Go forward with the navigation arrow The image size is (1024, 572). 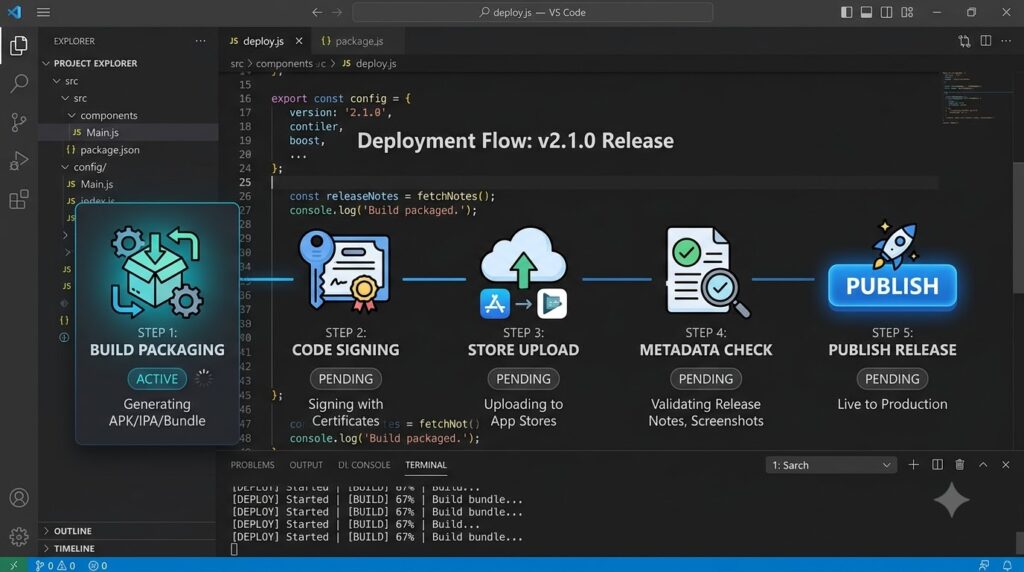pyautogui.click(x=337, y=12)
